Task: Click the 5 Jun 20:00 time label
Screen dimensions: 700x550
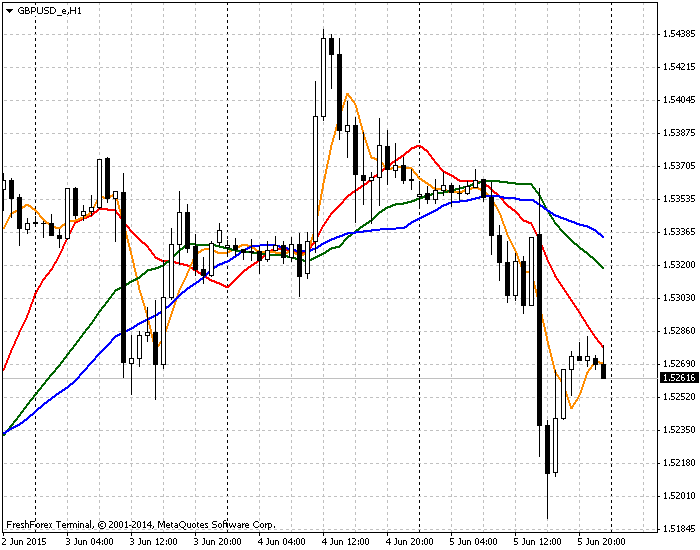Action: 601,542
